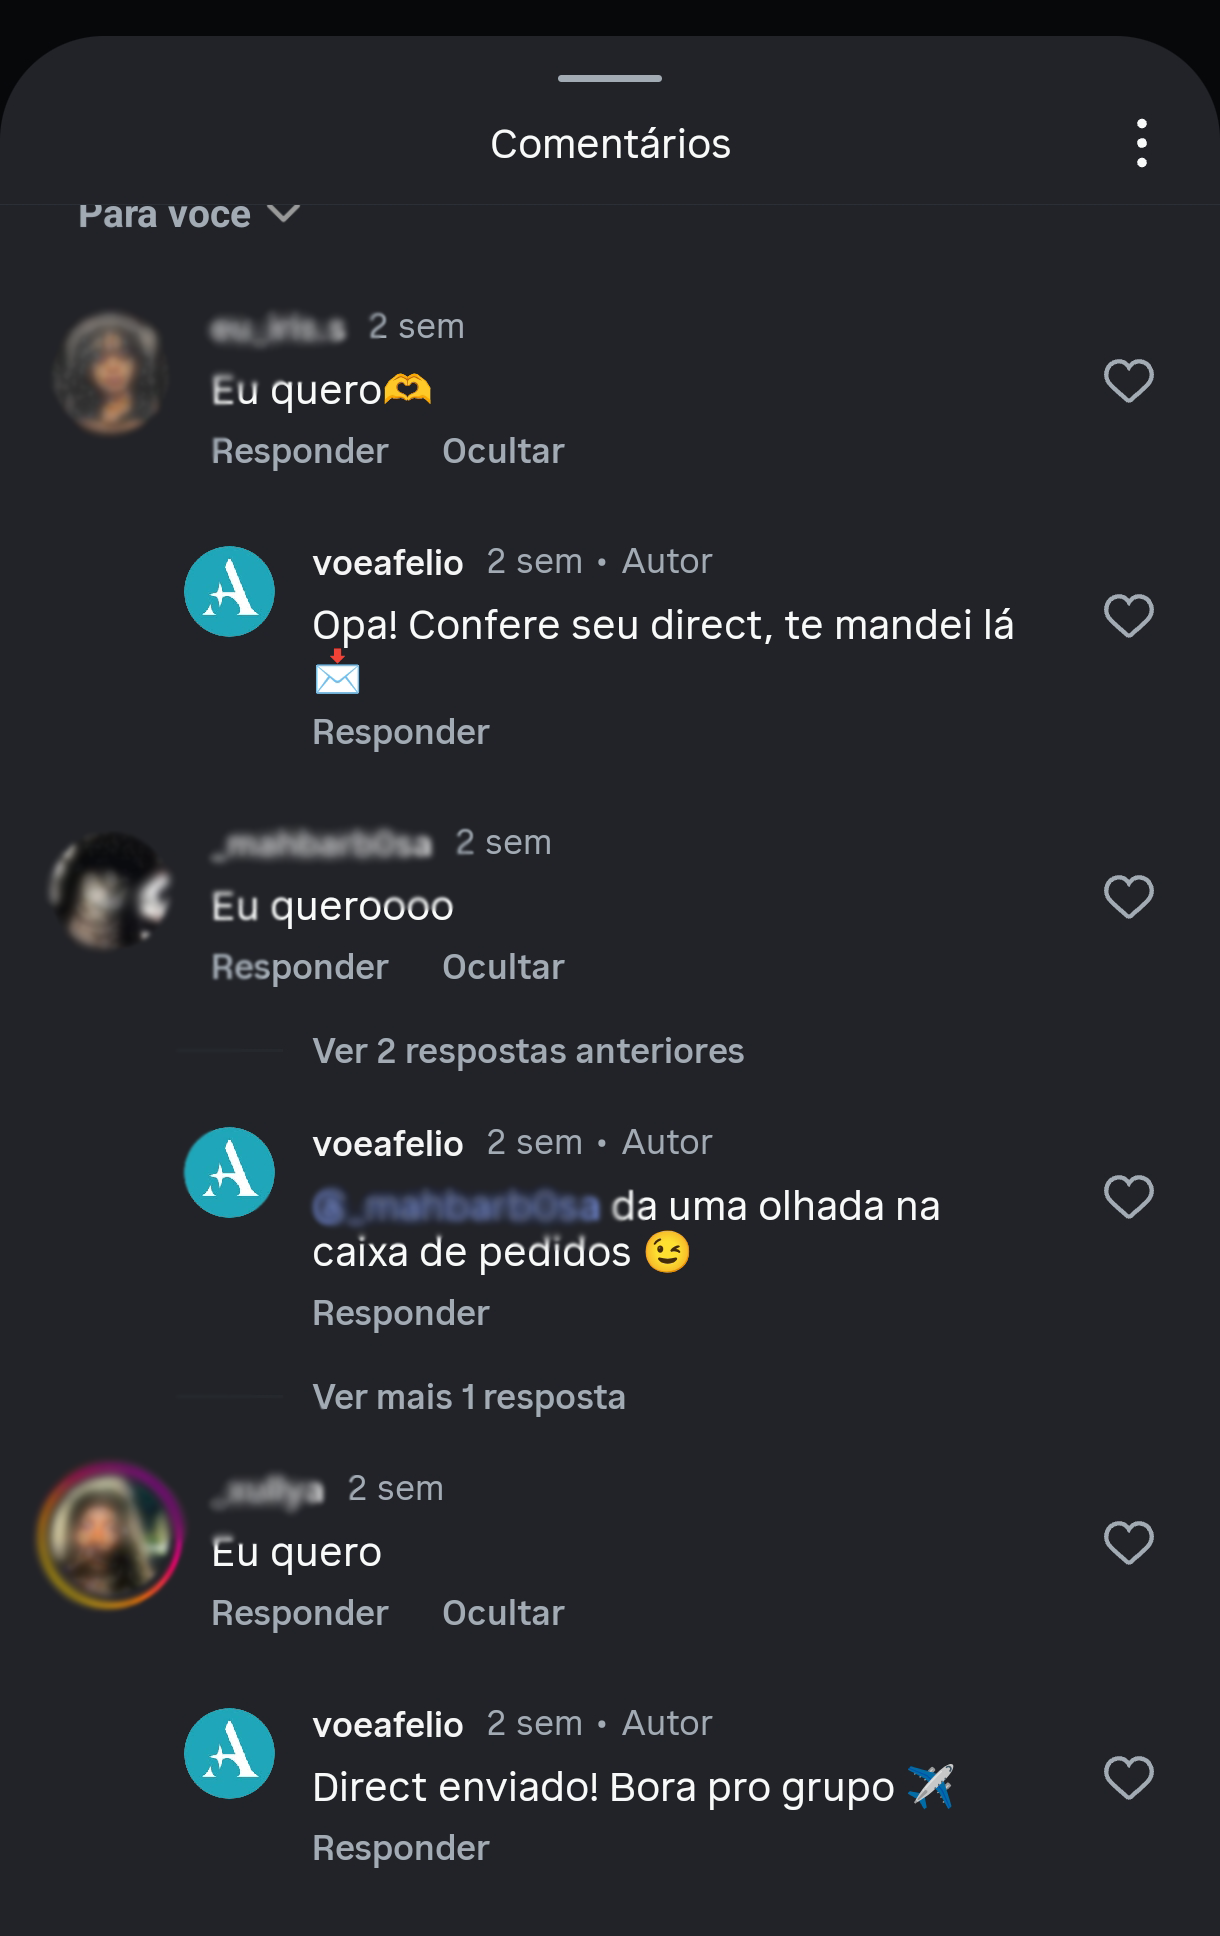Screen dimensions: 1220x1936
Task: Like _nulya's "Eu quero" comment
Action: tap(1128, 1542)
